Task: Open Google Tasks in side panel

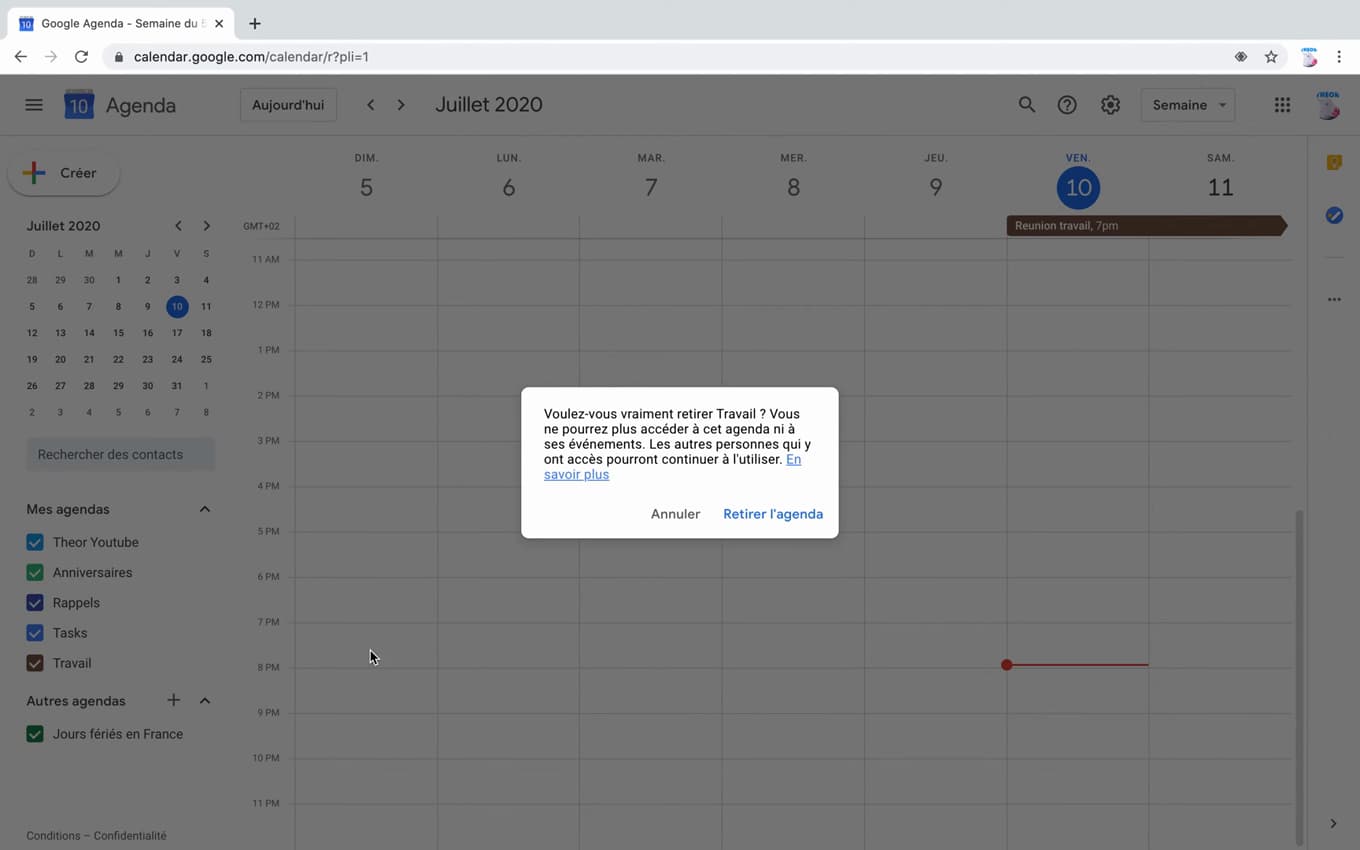Action: tap(1334, 215)
